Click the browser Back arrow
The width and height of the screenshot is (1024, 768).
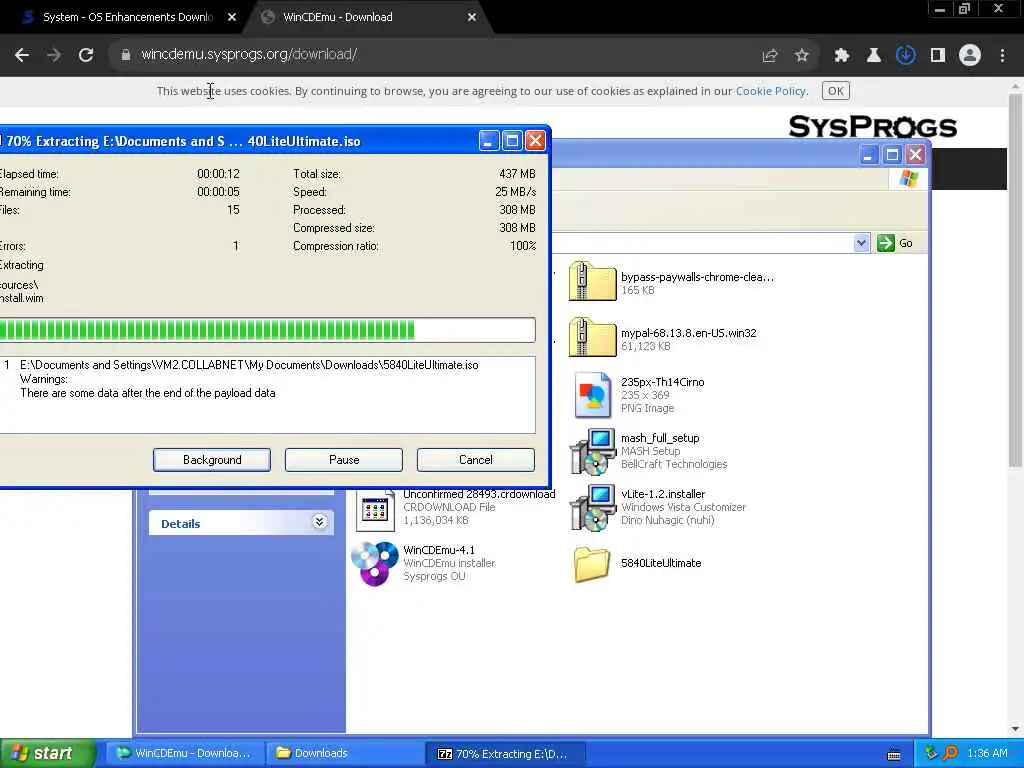pos(22,56)
